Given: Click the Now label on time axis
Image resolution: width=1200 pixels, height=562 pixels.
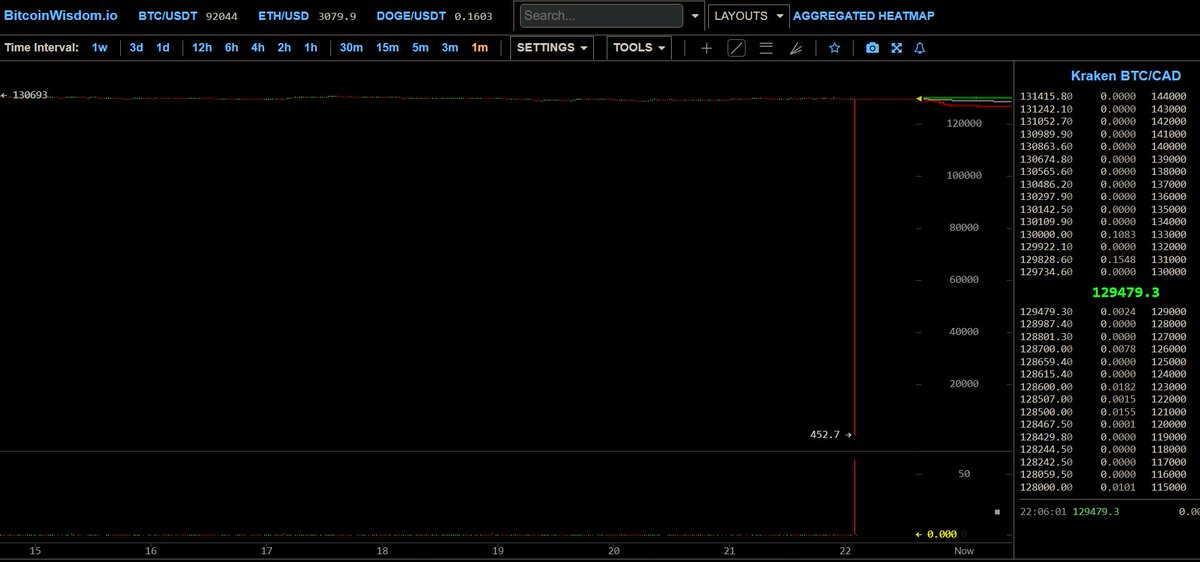Looking at the screenshot, I should [x=964, y=551].
